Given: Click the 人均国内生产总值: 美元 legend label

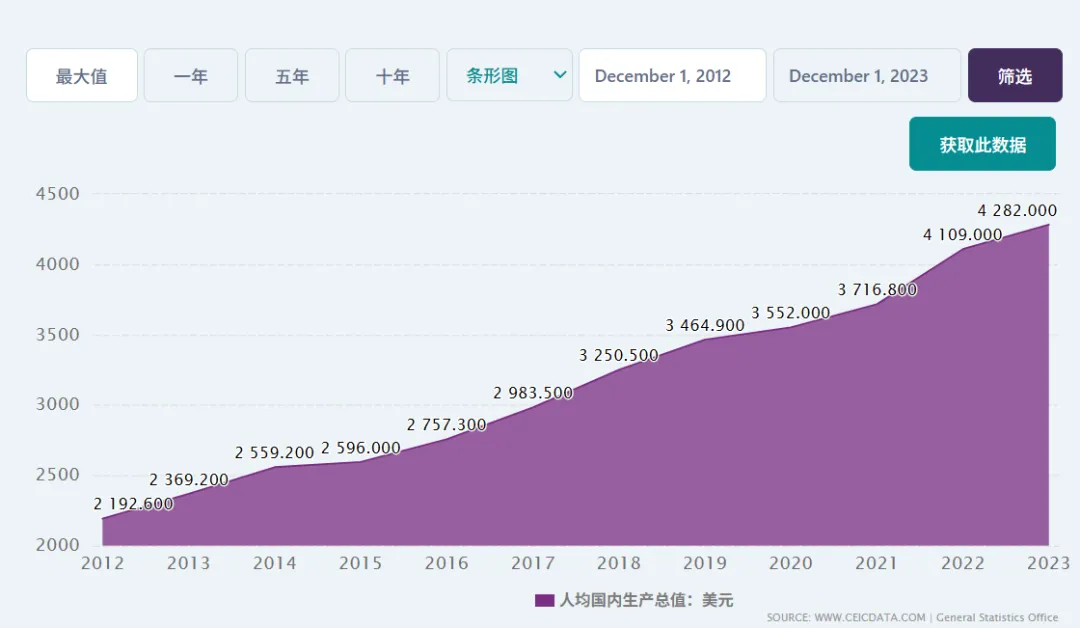Looking at the screenshot, I should tap(646, 600).
